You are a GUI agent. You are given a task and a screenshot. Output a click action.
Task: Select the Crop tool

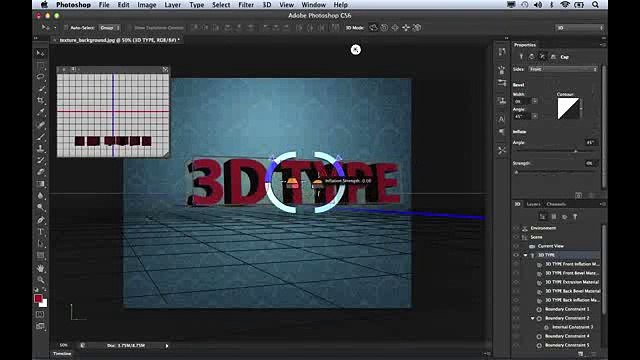click(40, 100)
